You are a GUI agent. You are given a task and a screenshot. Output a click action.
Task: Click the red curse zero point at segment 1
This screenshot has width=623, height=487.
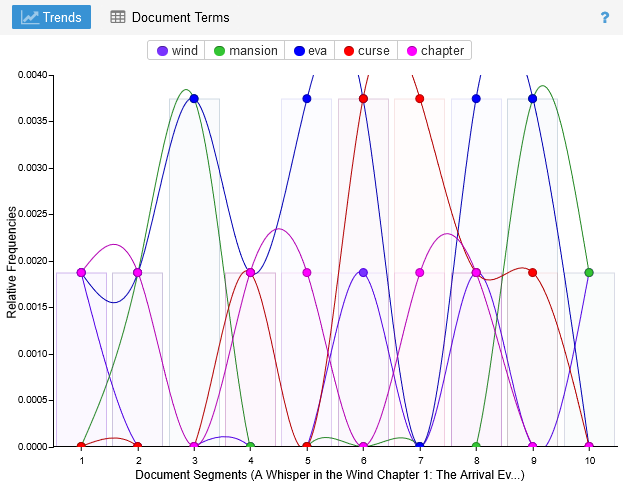pos(81,446)
